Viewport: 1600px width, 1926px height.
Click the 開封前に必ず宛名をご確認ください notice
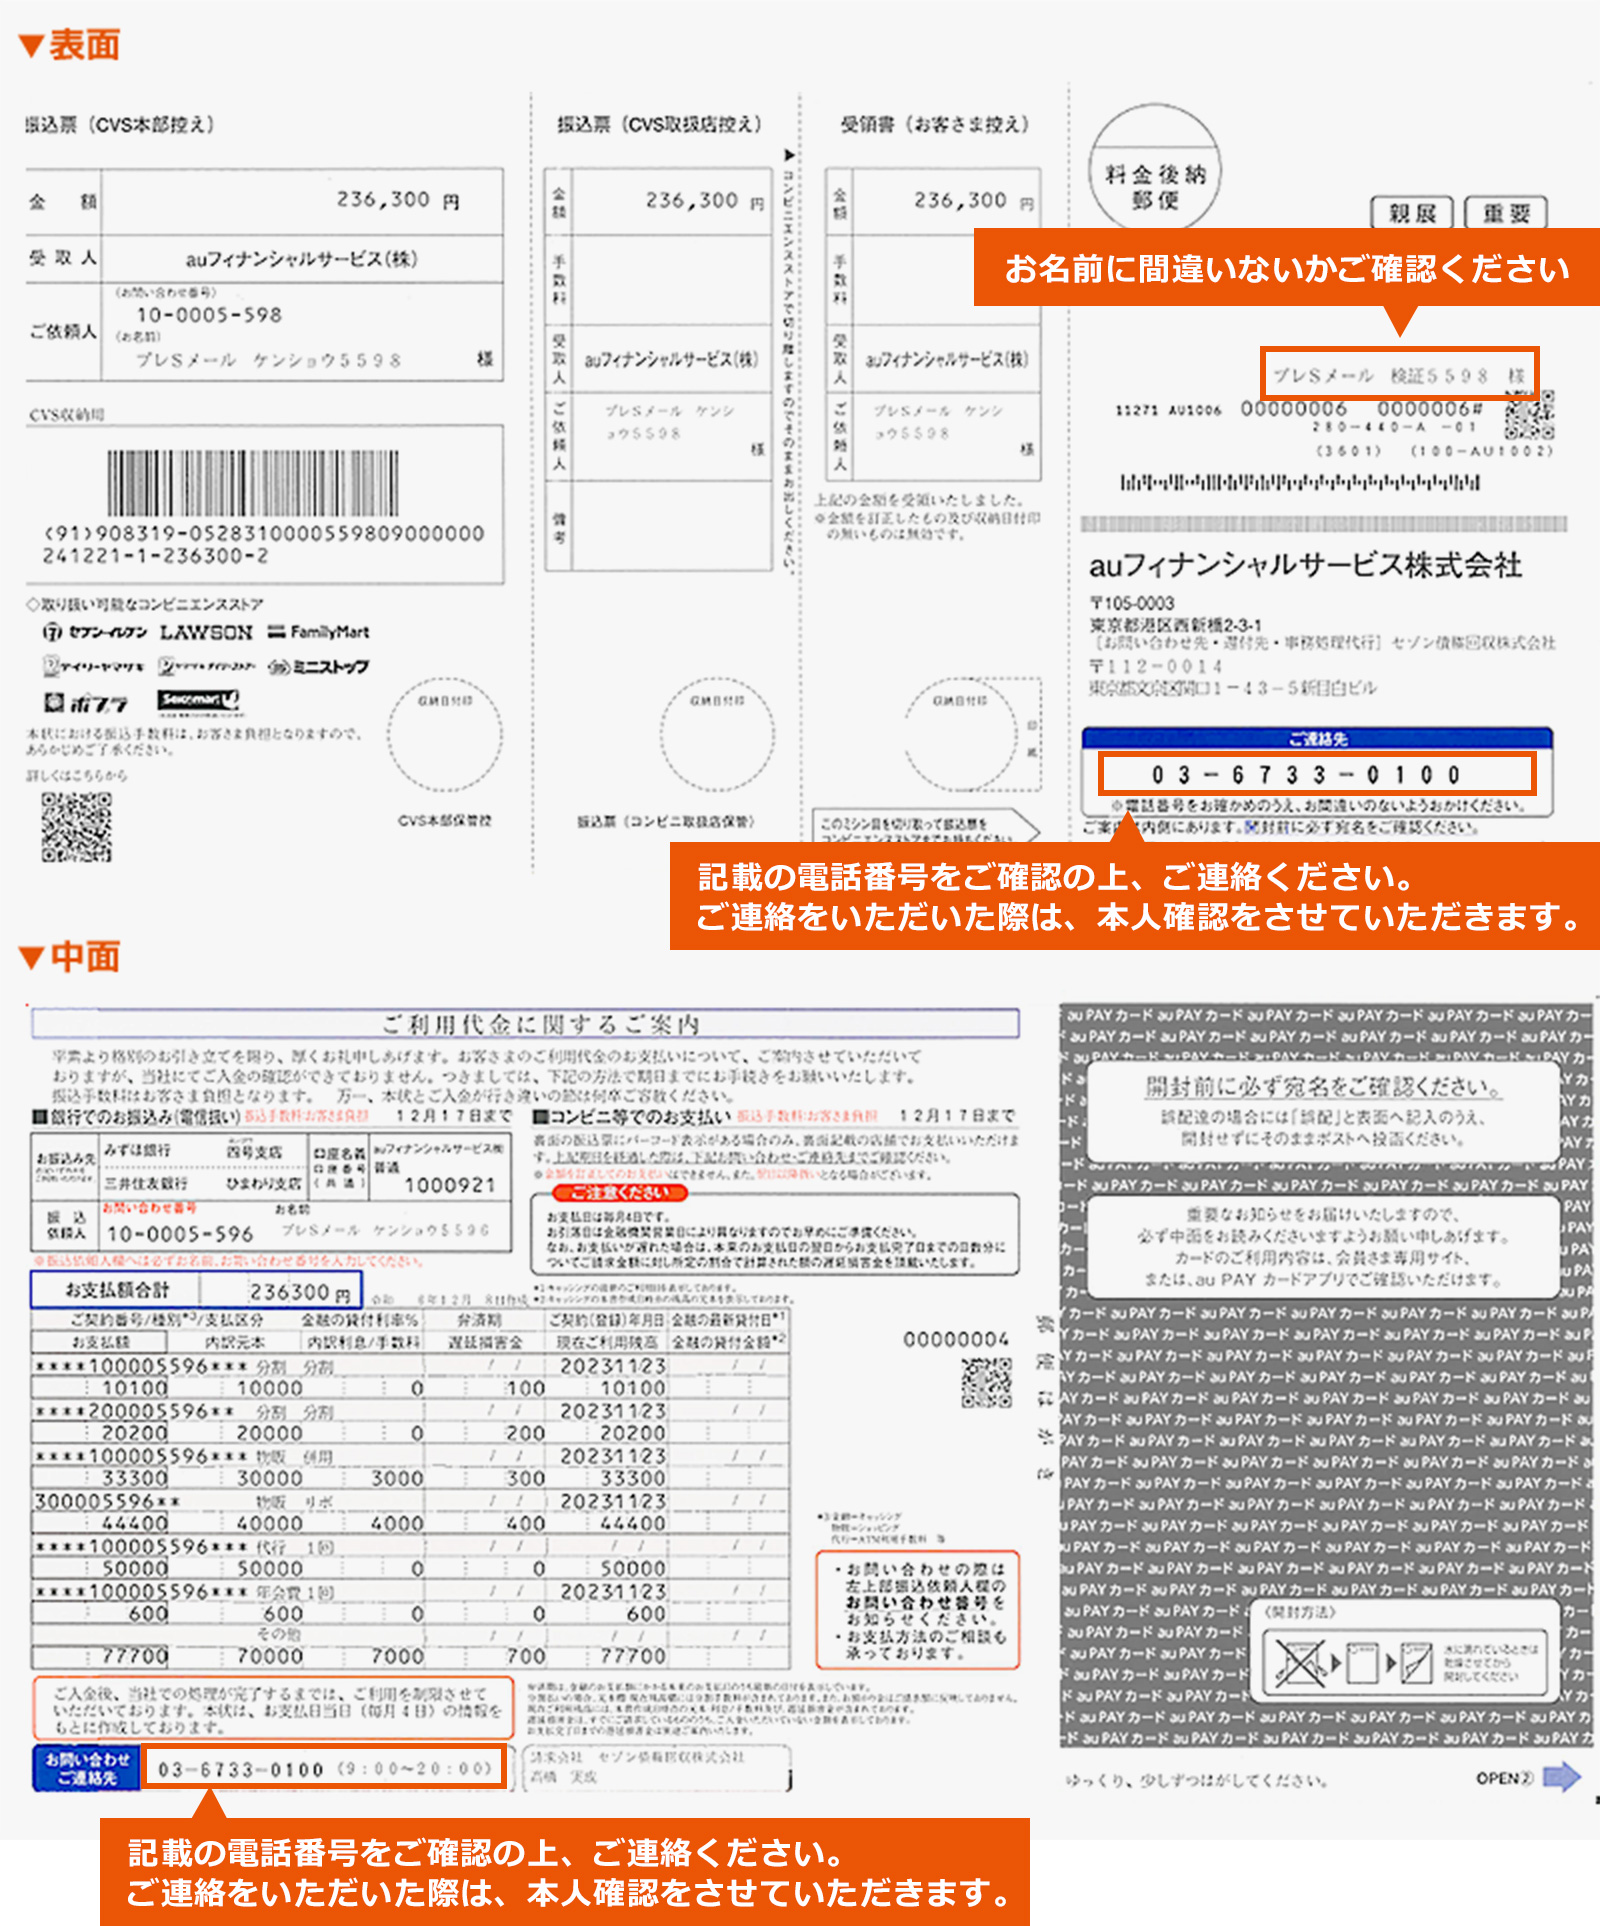[1324, 1086]
